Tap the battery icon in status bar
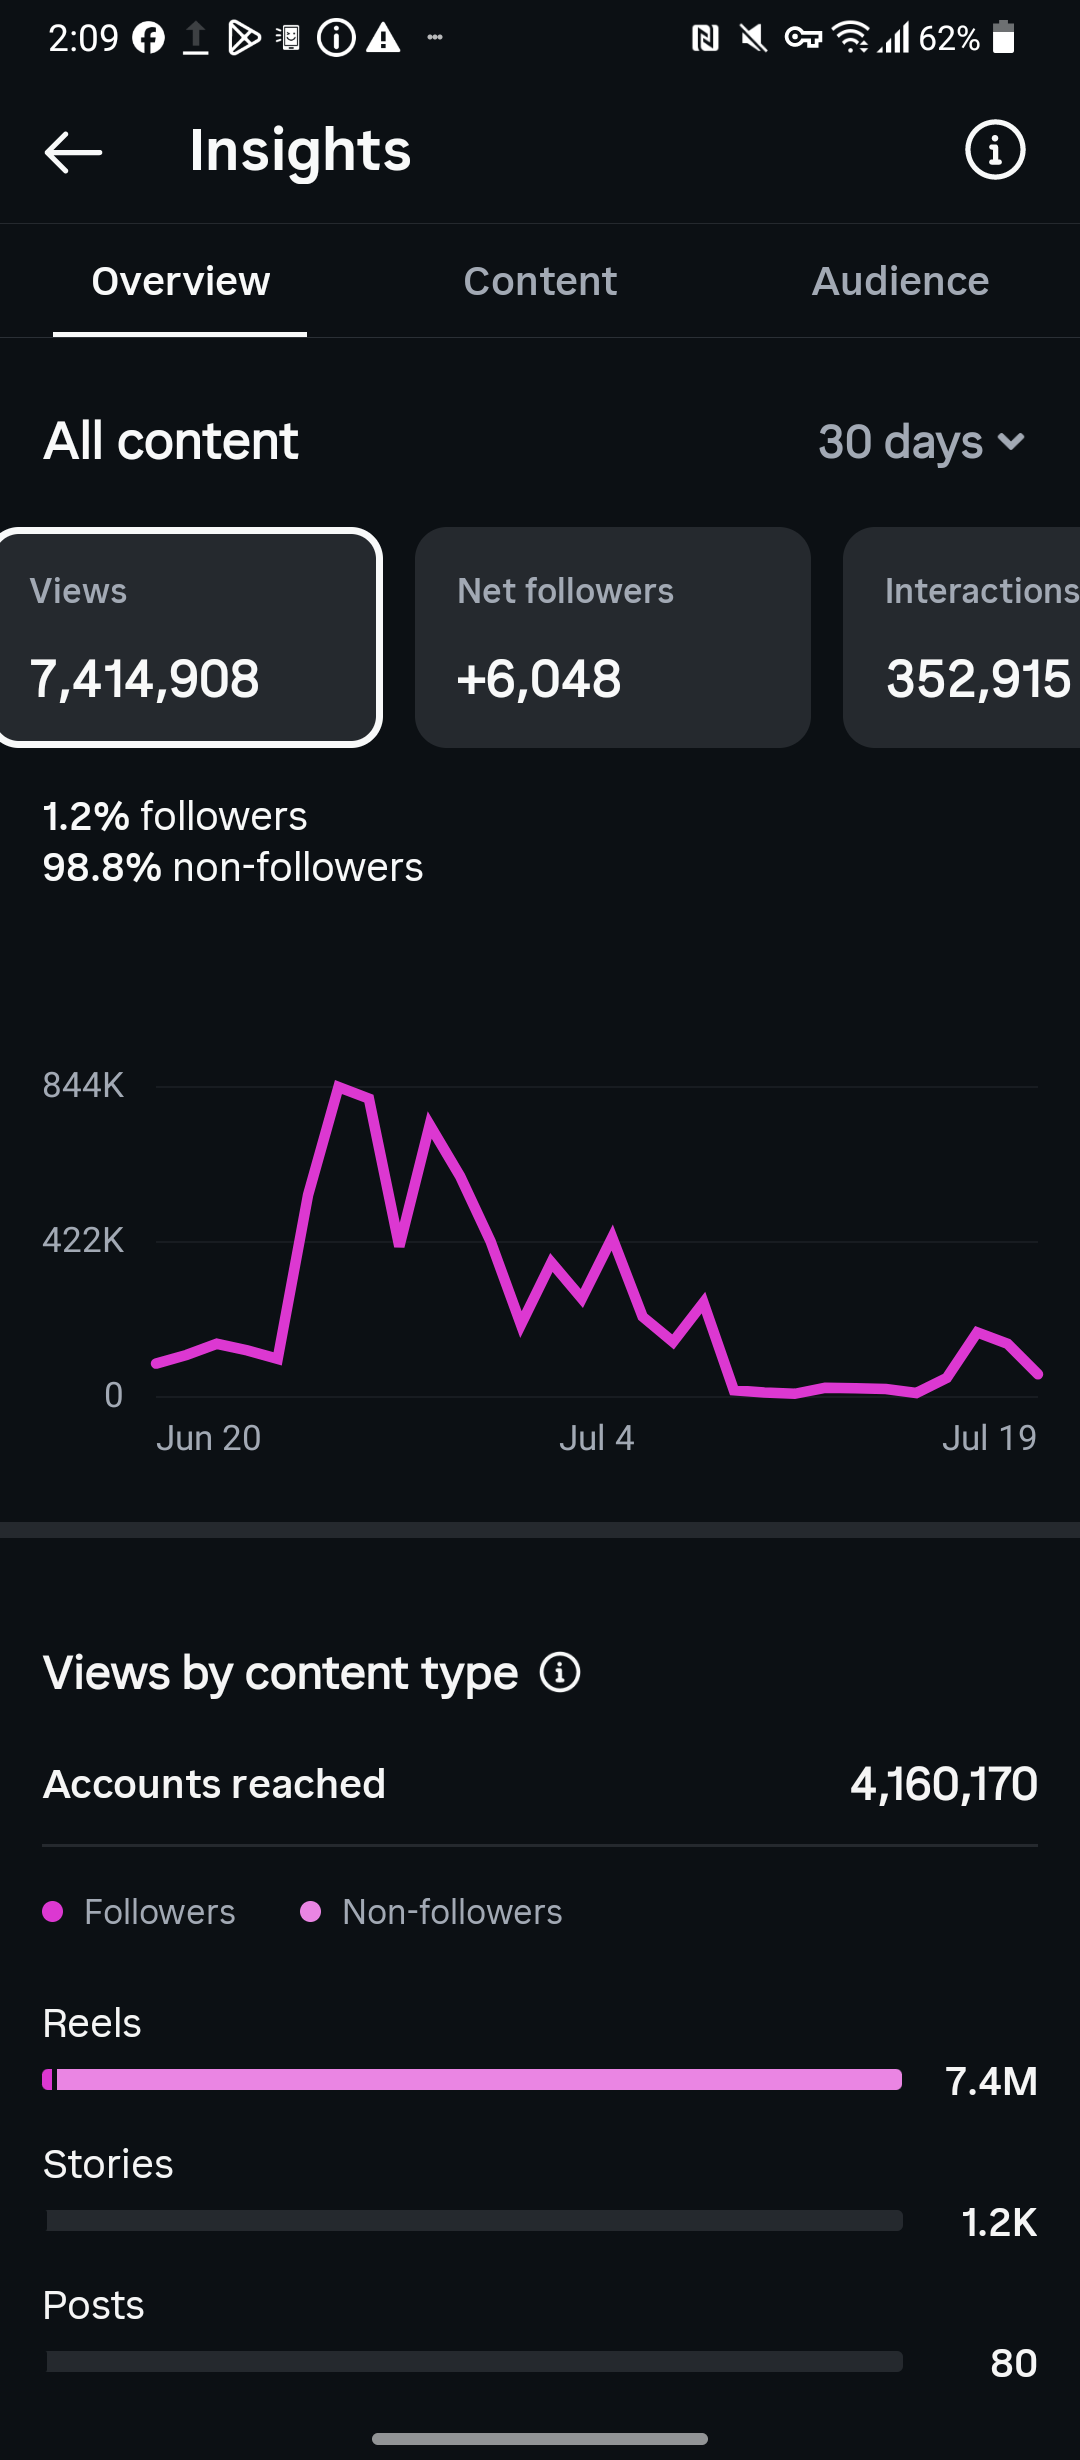Viewport: 1080px width, 2460px height. click(x=1004, y=38)
